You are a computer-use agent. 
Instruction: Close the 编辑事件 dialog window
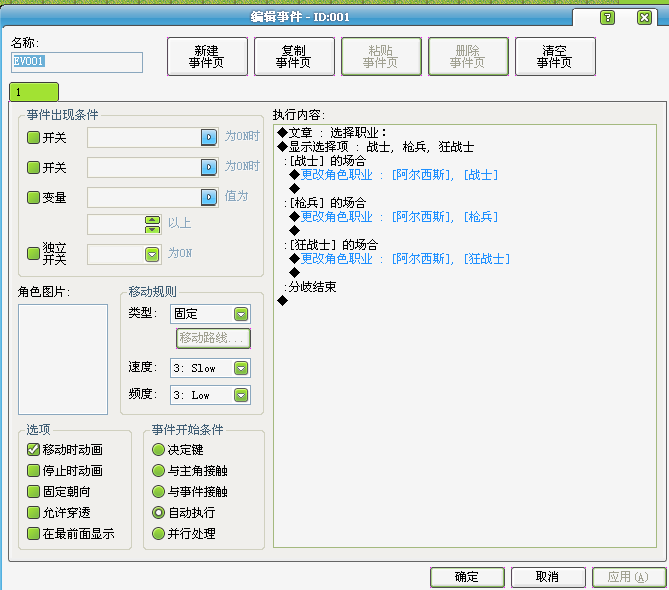[x=644, y=17]
